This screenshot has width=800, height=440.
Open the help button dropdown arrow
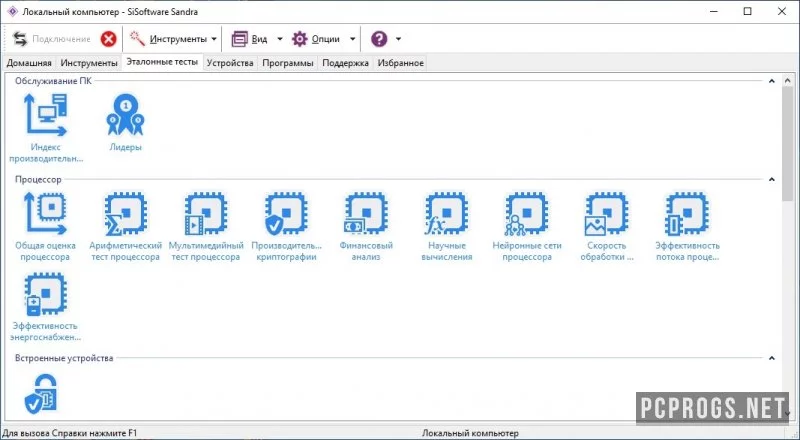pyautogui.click(x=398, y=39)
